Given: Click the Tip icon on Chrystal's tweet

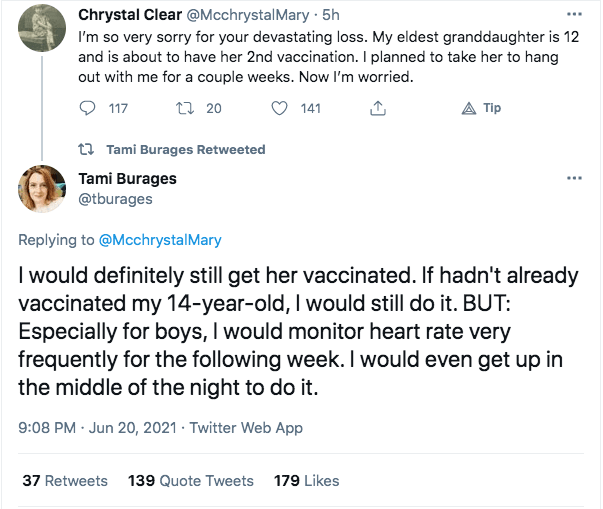Looking at the screenshot, I should coord(470,108).
